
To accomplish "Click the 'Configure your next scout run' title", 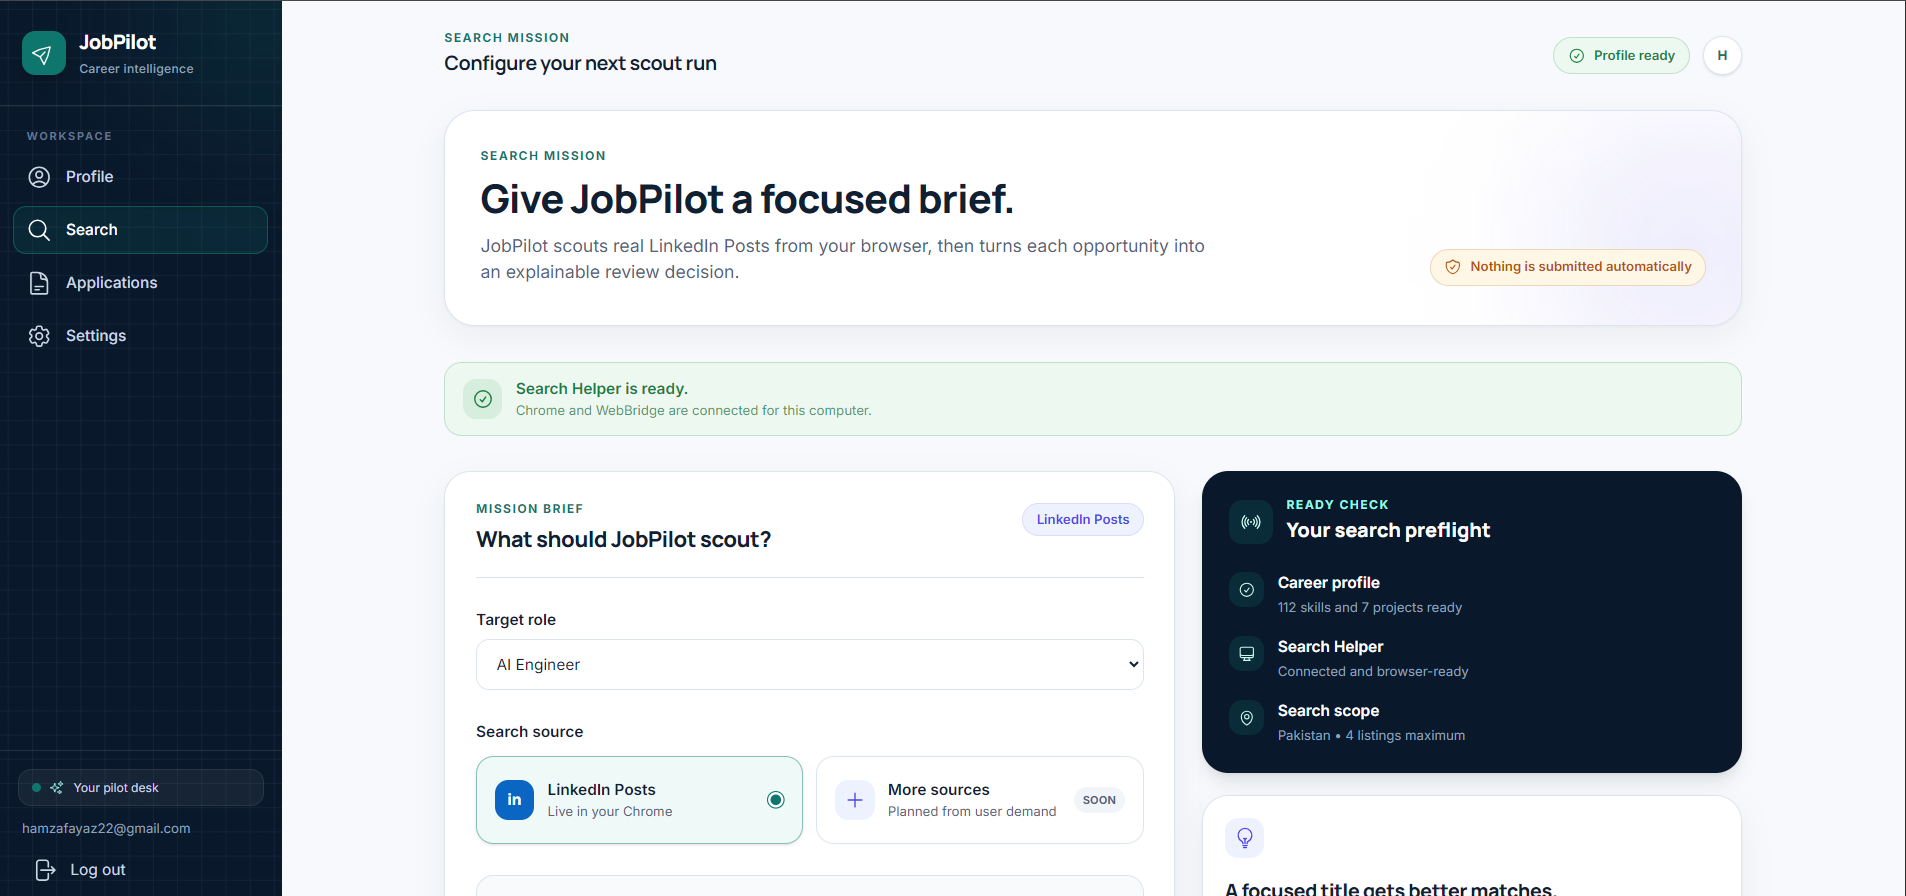I will [x=580, y=63].
